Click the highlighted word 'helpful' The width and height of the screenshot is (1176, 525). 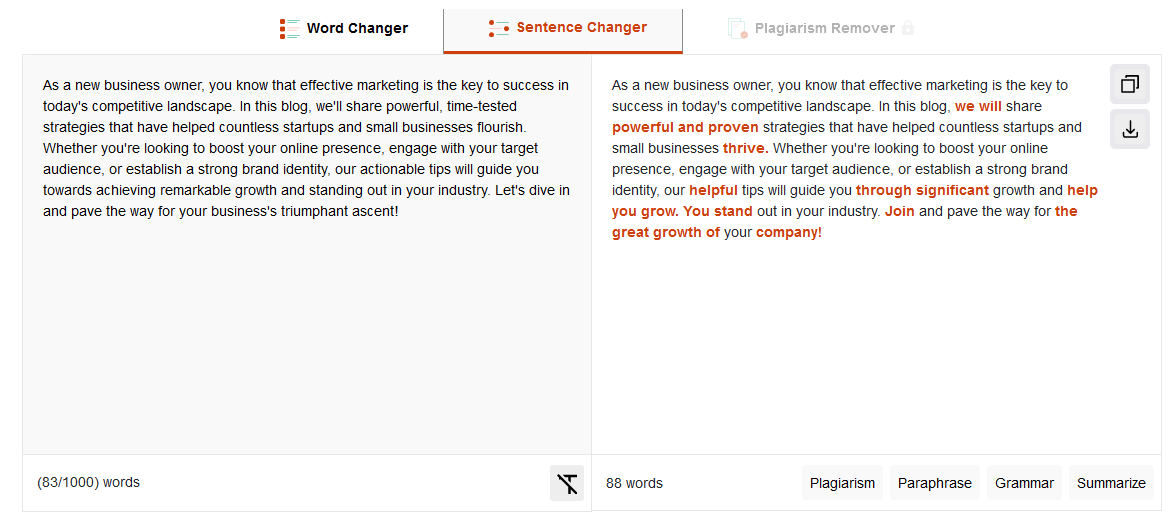pos(713,190)
